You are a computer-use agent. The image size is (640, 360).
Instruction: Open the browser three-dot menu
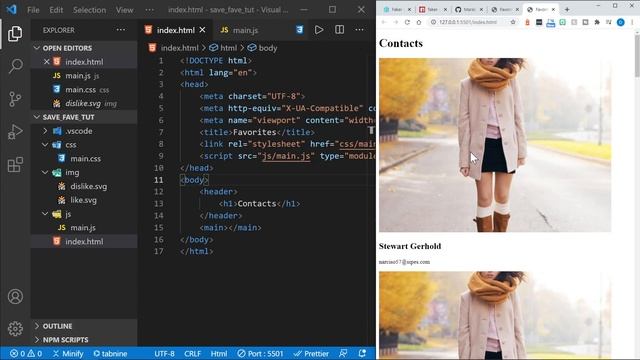632,22
